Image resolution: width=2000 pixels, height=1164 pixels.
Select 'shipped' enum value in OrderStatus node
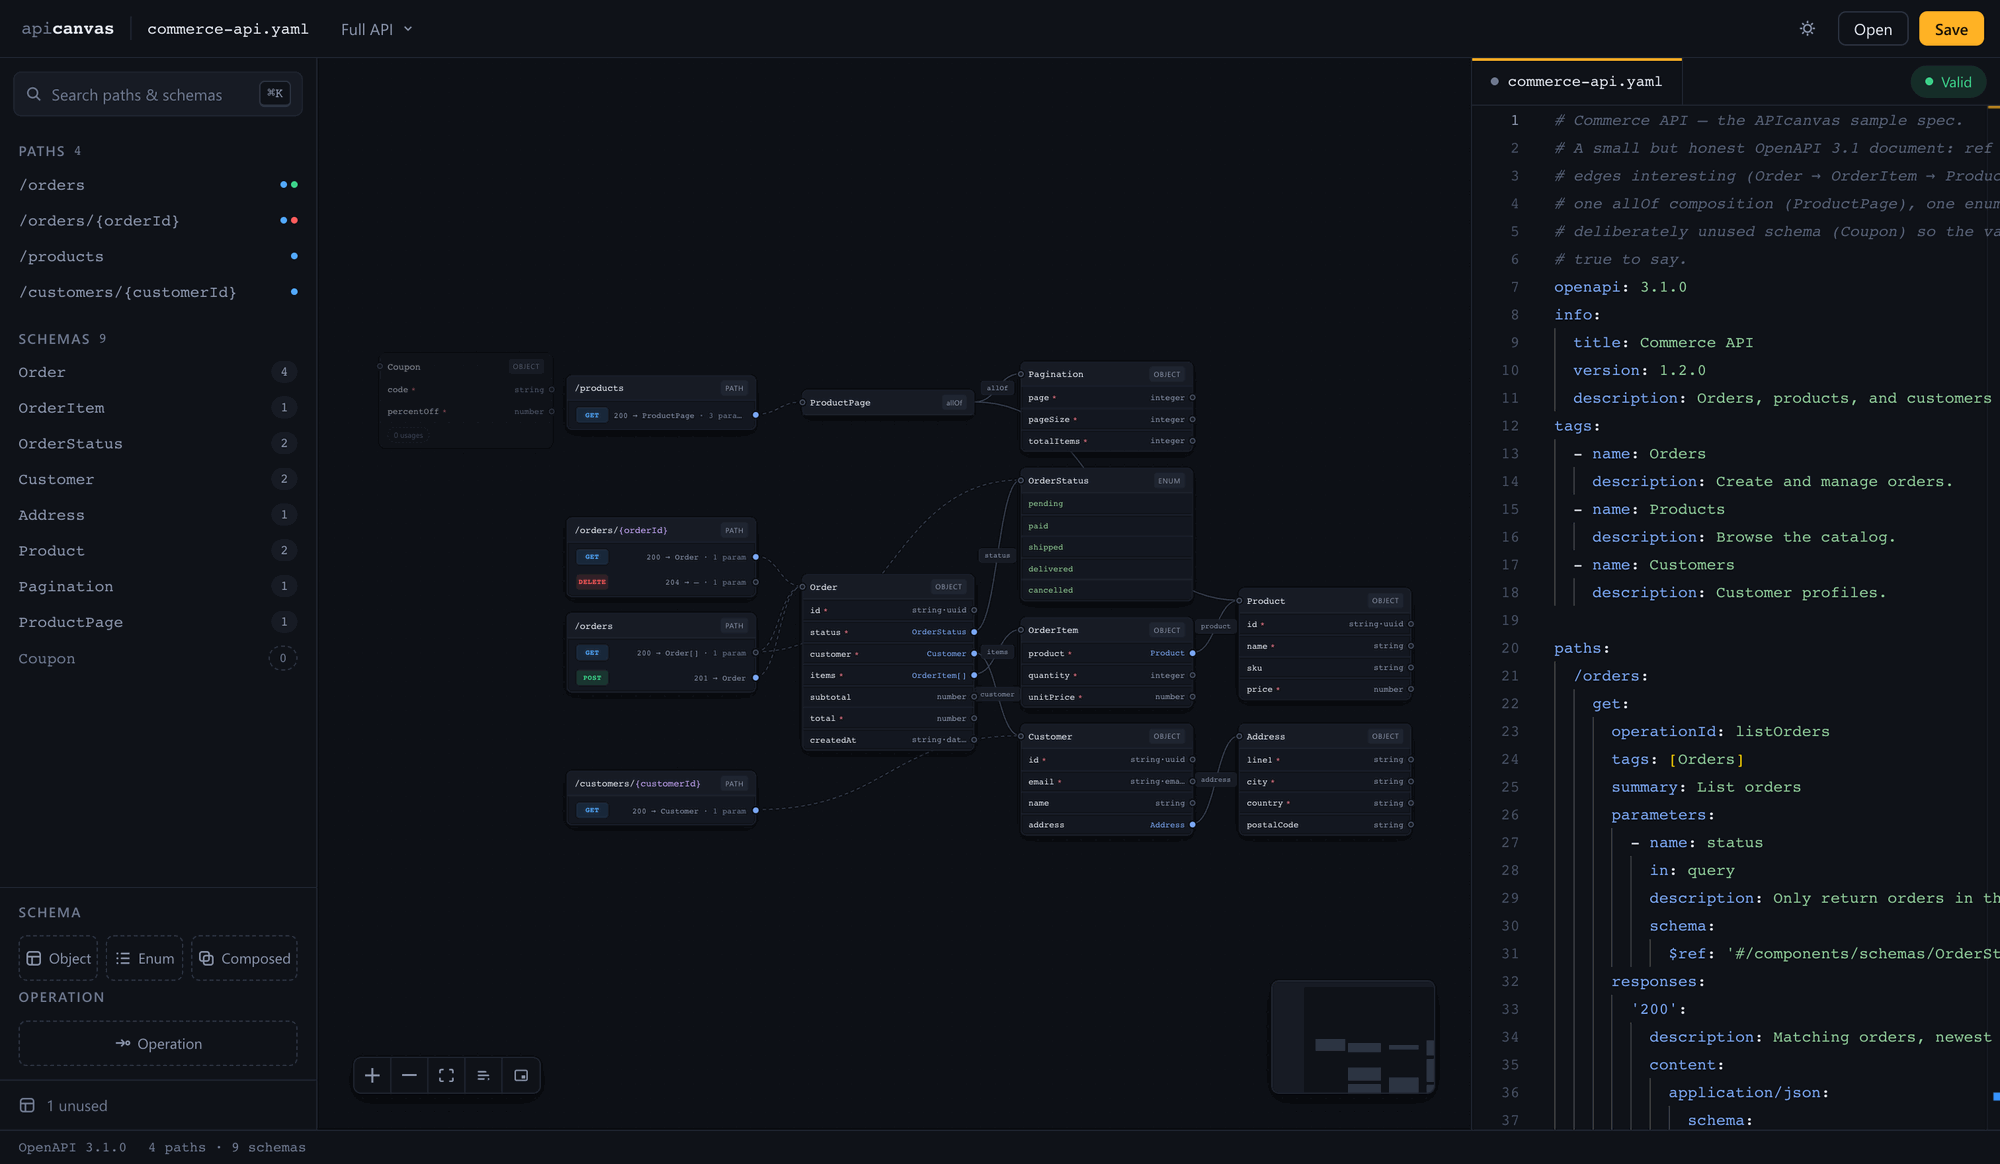click(1106, 547)
